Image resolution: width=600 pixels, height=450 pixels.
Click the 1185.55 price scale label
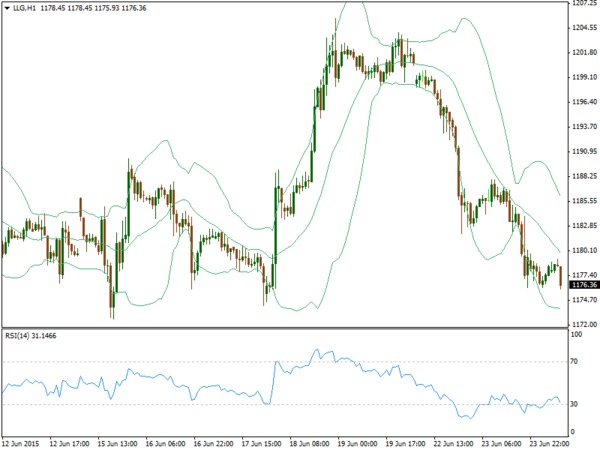(583, 201)
